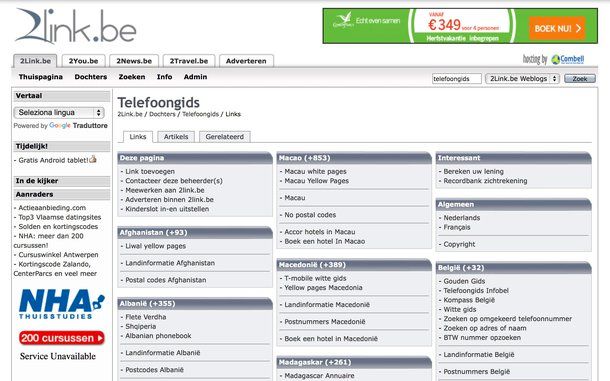This screenshot has width=610, height=381.
Task: Open the Madagascar Annuaire link
Action: click(x=319, y=376)
